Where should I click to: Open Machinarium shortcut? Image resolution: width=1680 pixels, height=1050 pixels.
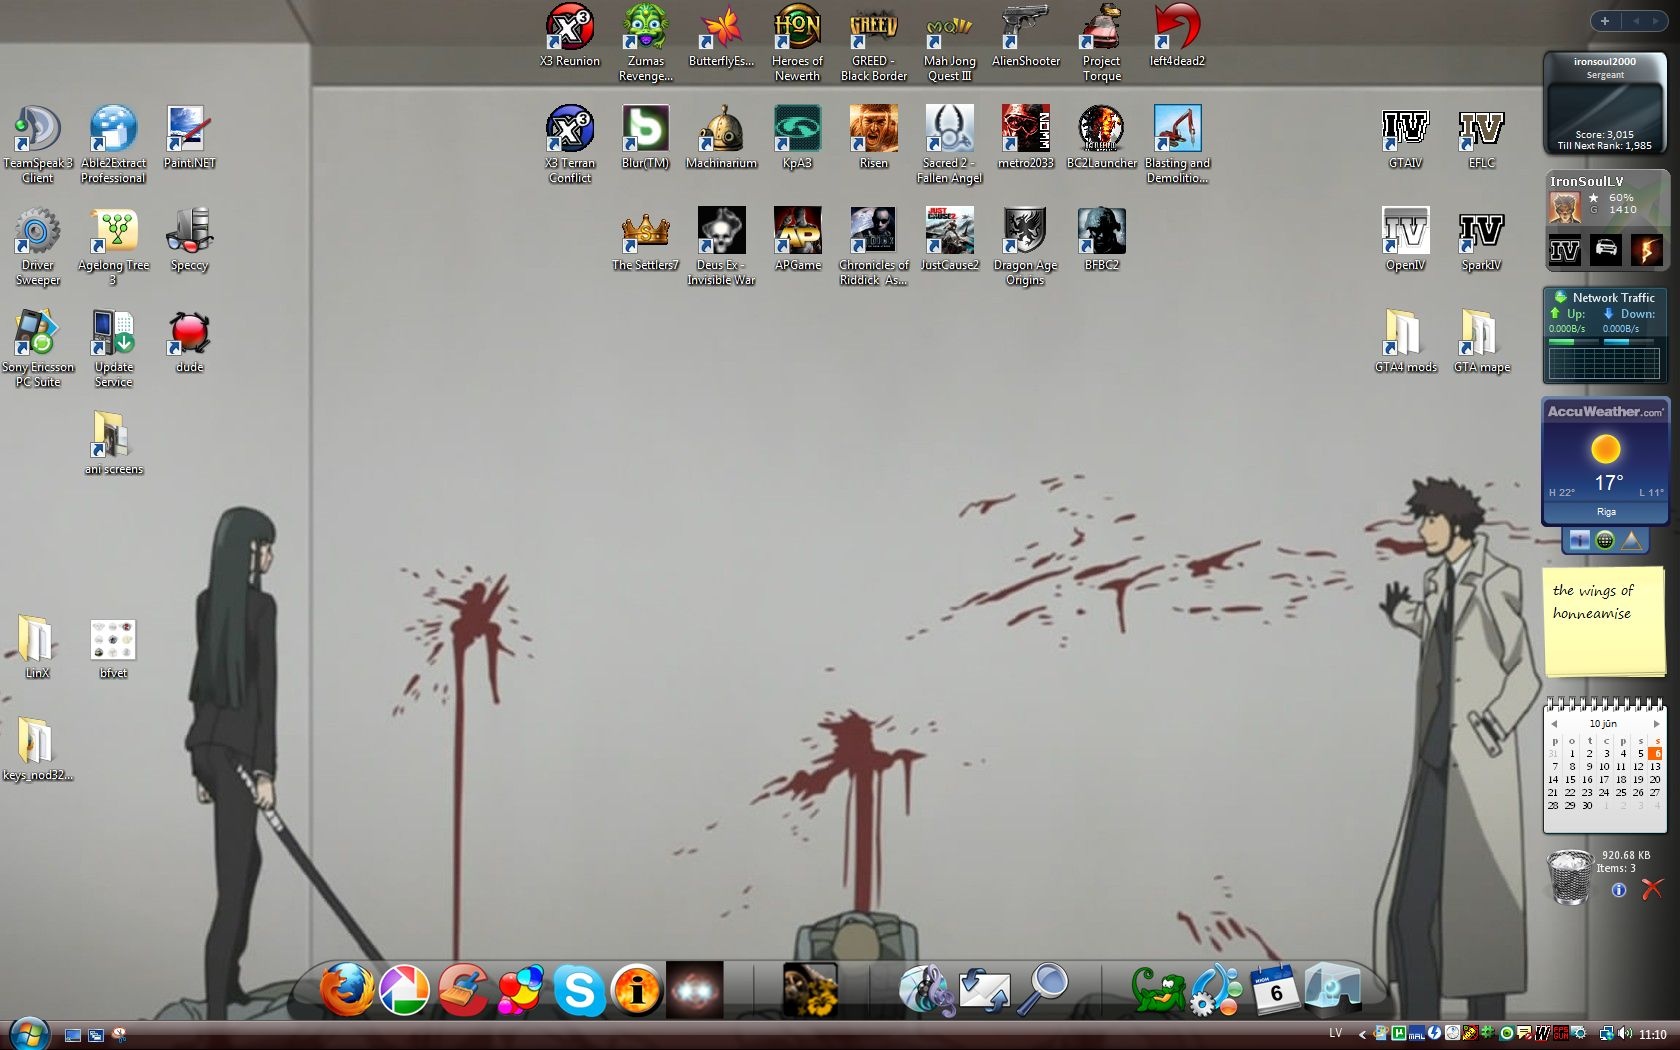721,138
